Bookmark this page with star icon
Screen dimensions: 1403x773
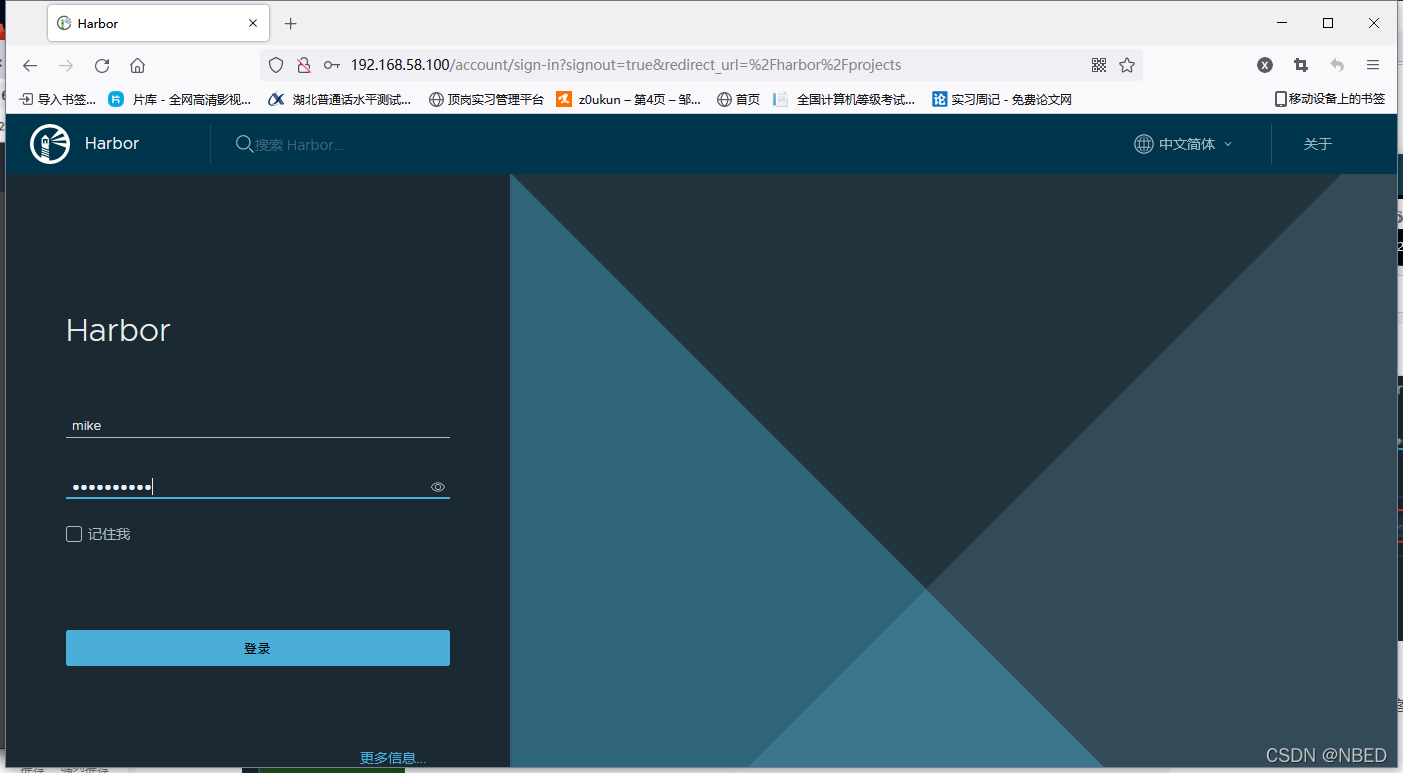click(x=1127, y=65)
